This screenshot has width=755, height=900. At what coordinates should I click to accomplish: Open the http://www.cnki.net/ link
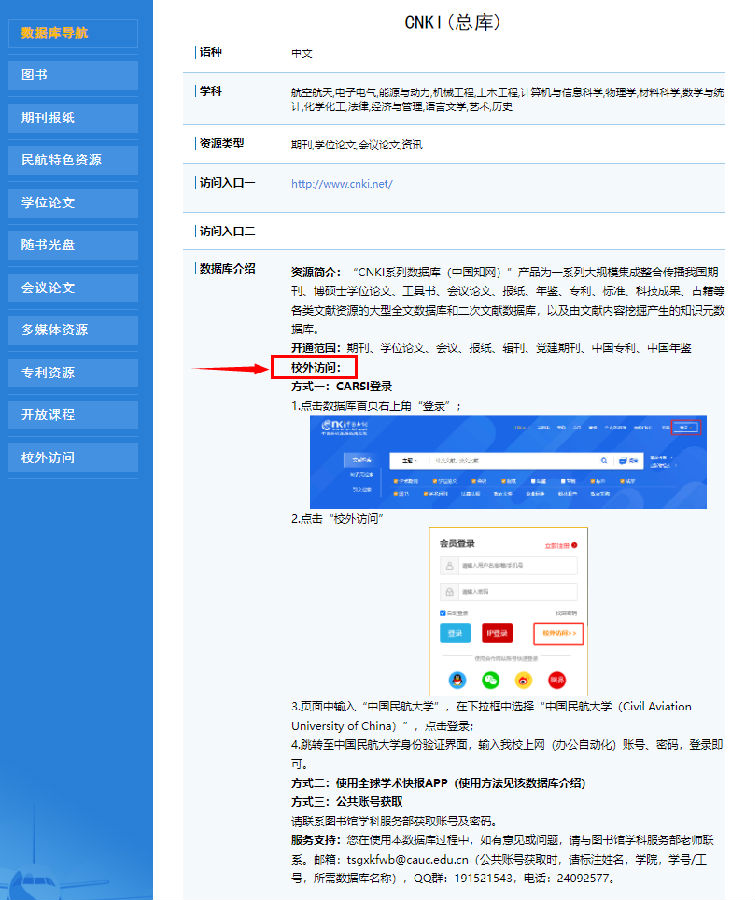[341, 184]
